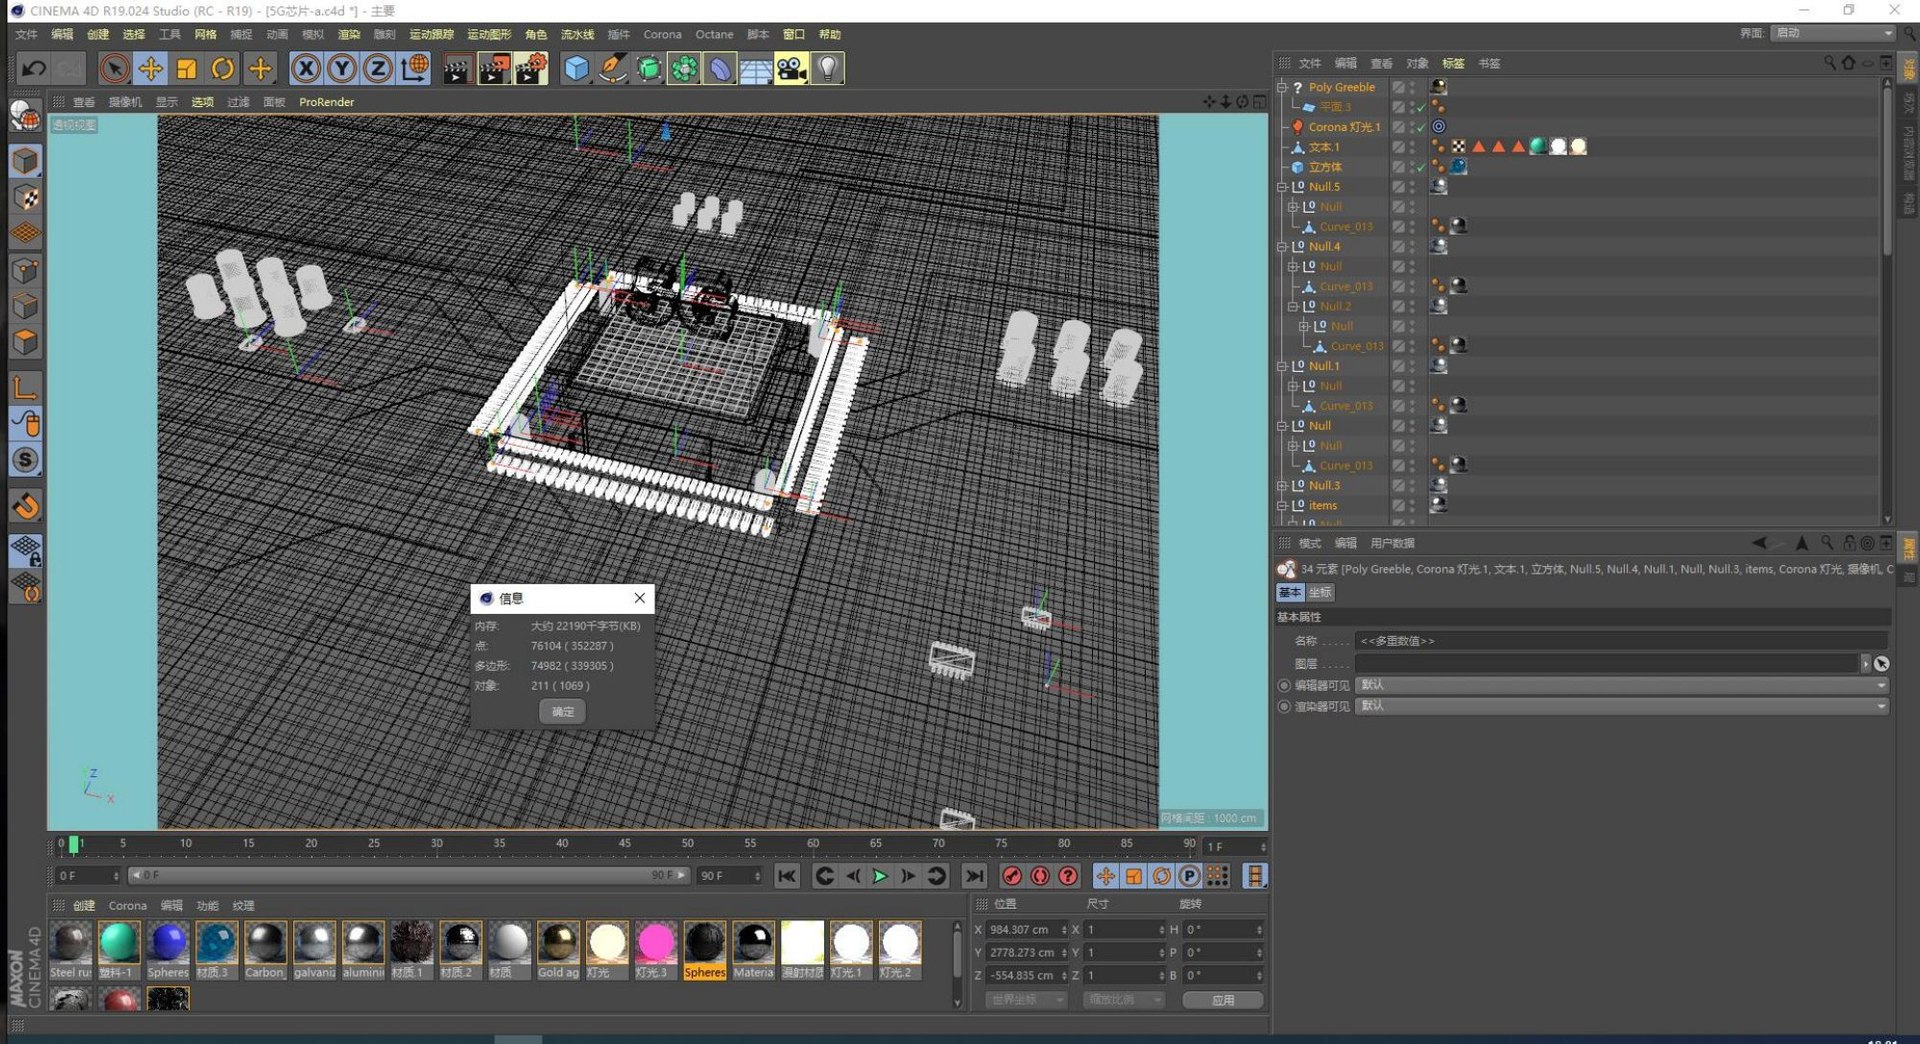
Task: Switch the world coordinate system icon
Action: [x=414, y=68]
